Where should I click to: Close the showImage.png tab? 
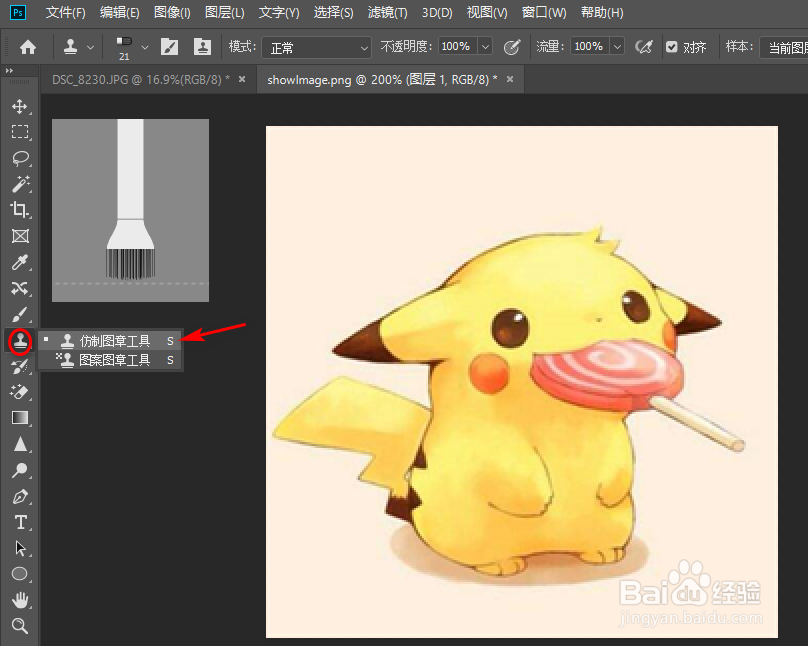click(x=510, y=79)
